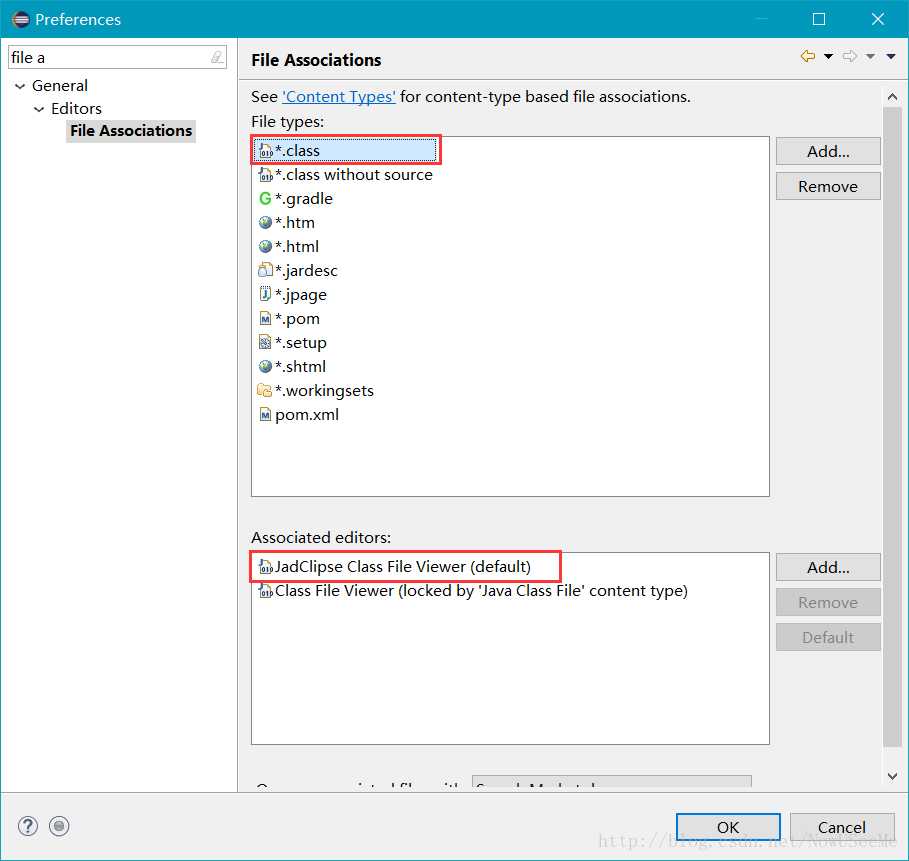Click the globe icon beside *.html
This screenshot has height=861, width=909.
coord(266,246)
